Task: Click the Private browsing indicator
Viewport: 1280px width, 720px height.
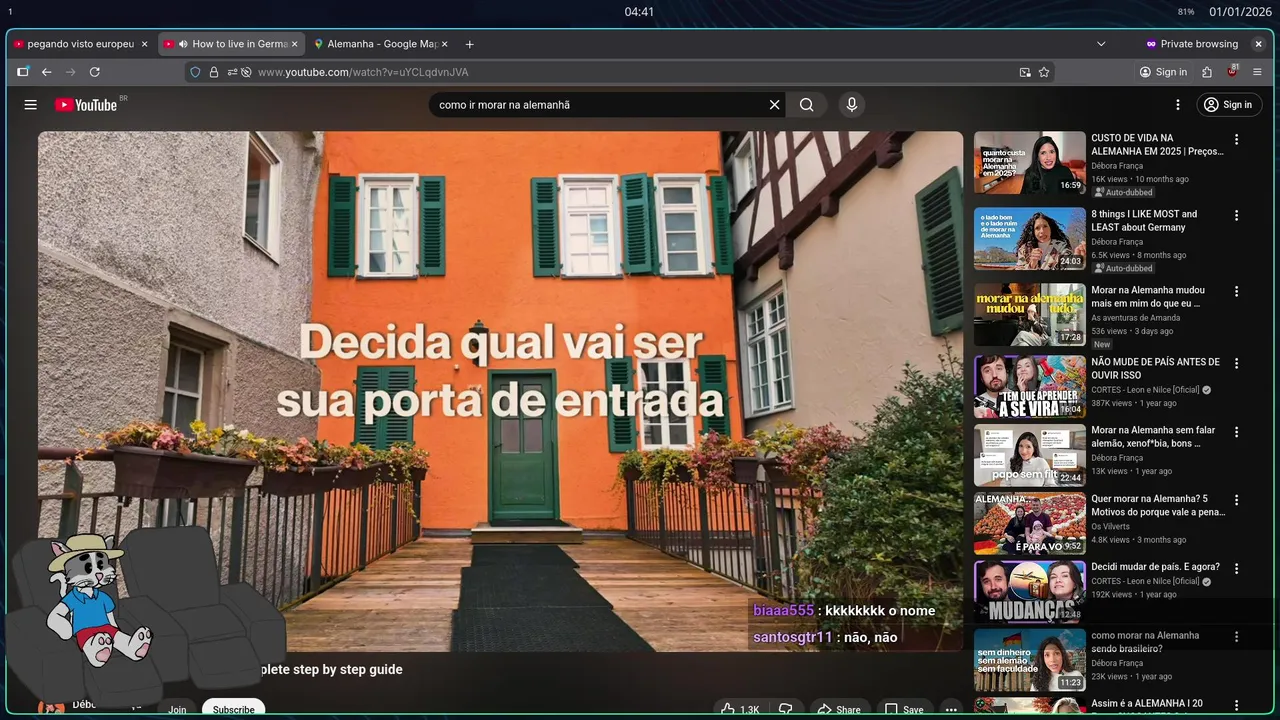Action: pos(1191,44)
